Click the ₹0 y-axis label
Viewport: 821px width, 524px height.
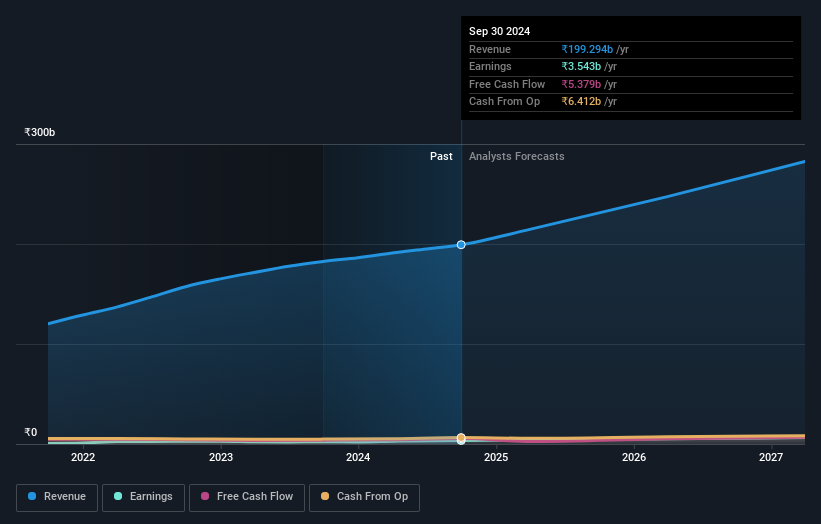[x=30, y=432]
